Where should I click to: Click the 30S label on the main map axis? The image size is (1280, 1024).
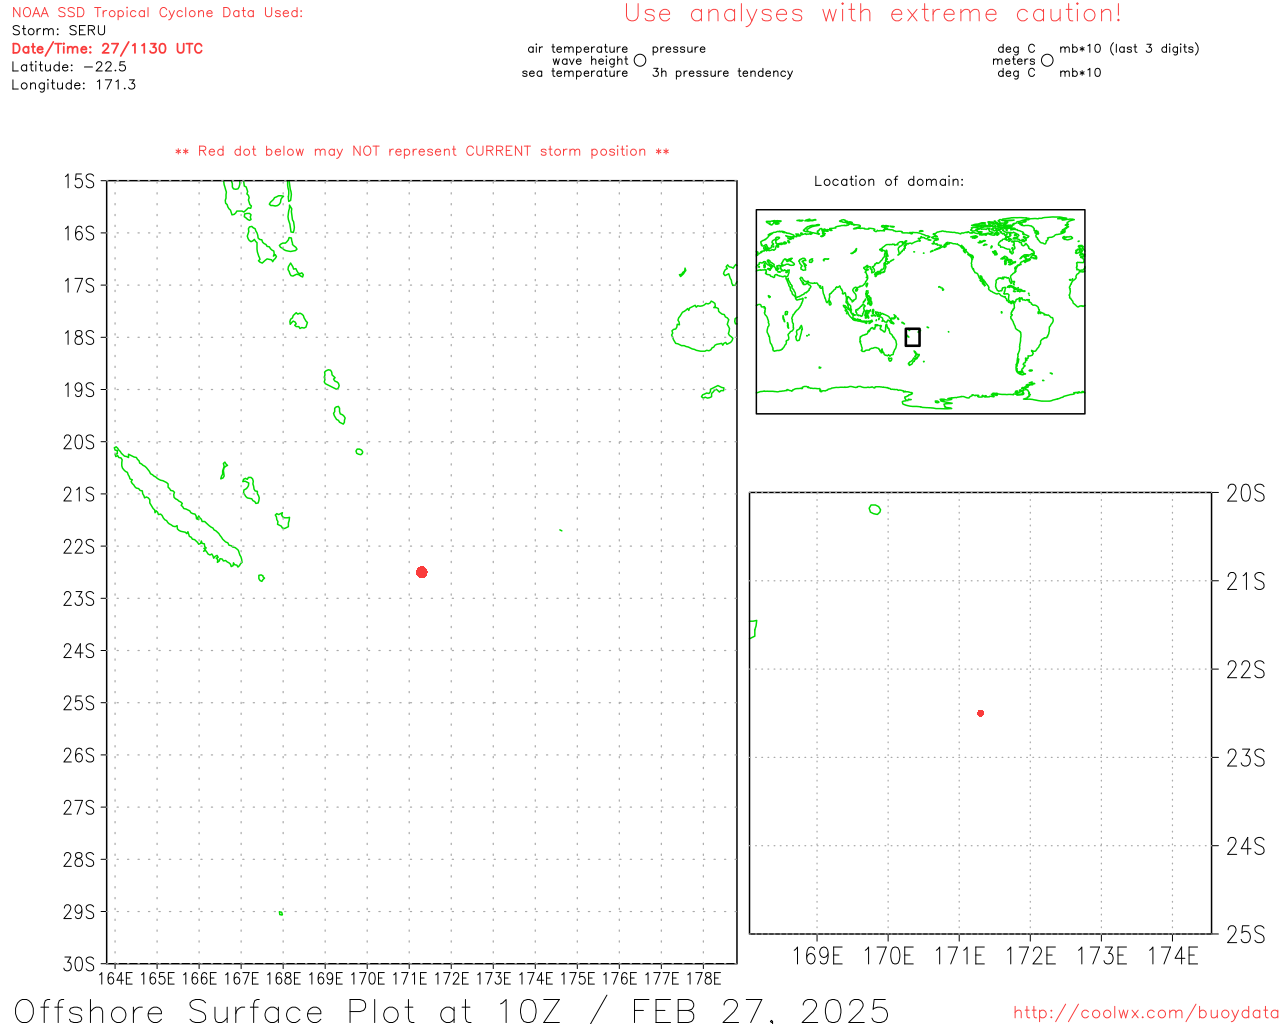pyautogui.click(x=79, y=964)
